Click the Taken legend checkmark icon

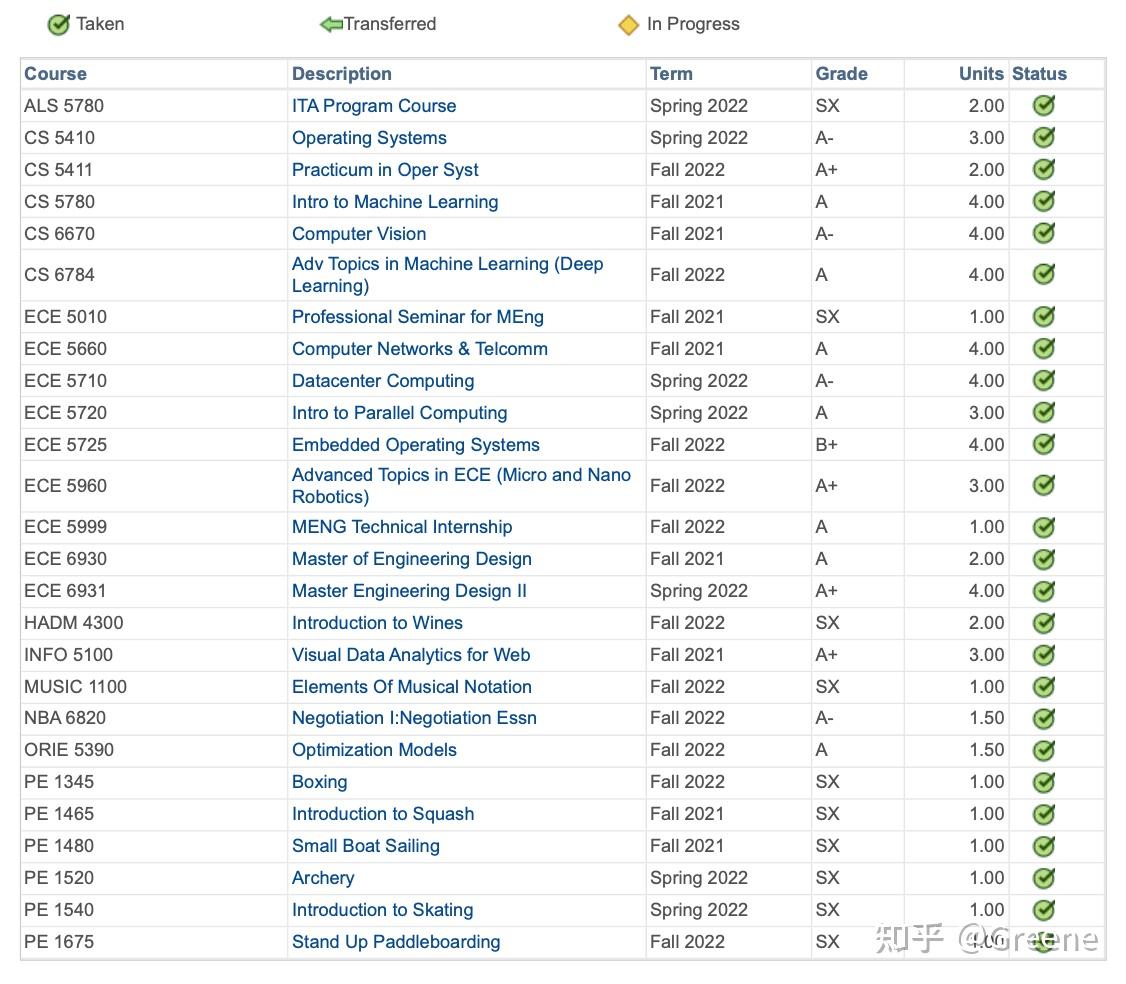point(58,25)
